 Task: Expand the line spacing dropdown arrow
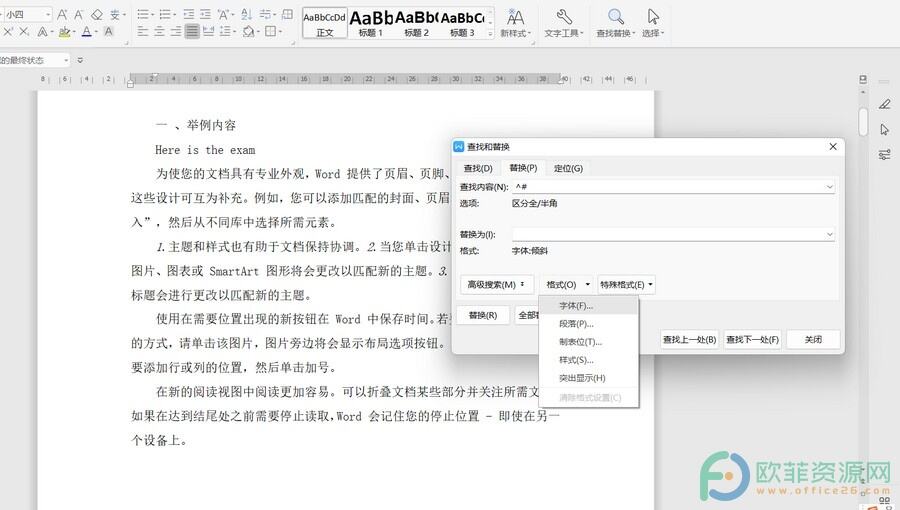[234, 32]
